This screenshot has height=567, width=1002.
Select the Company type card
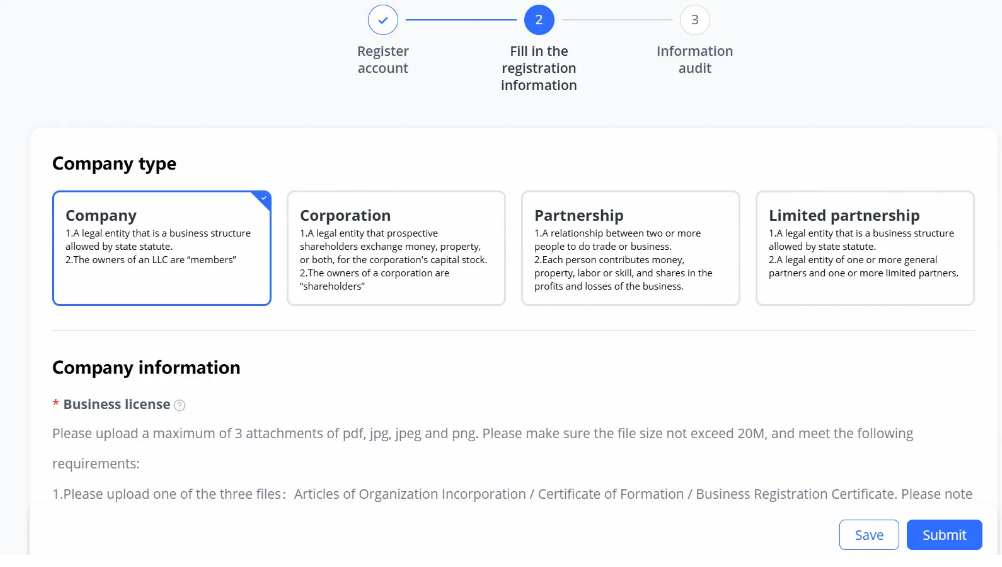161,248
